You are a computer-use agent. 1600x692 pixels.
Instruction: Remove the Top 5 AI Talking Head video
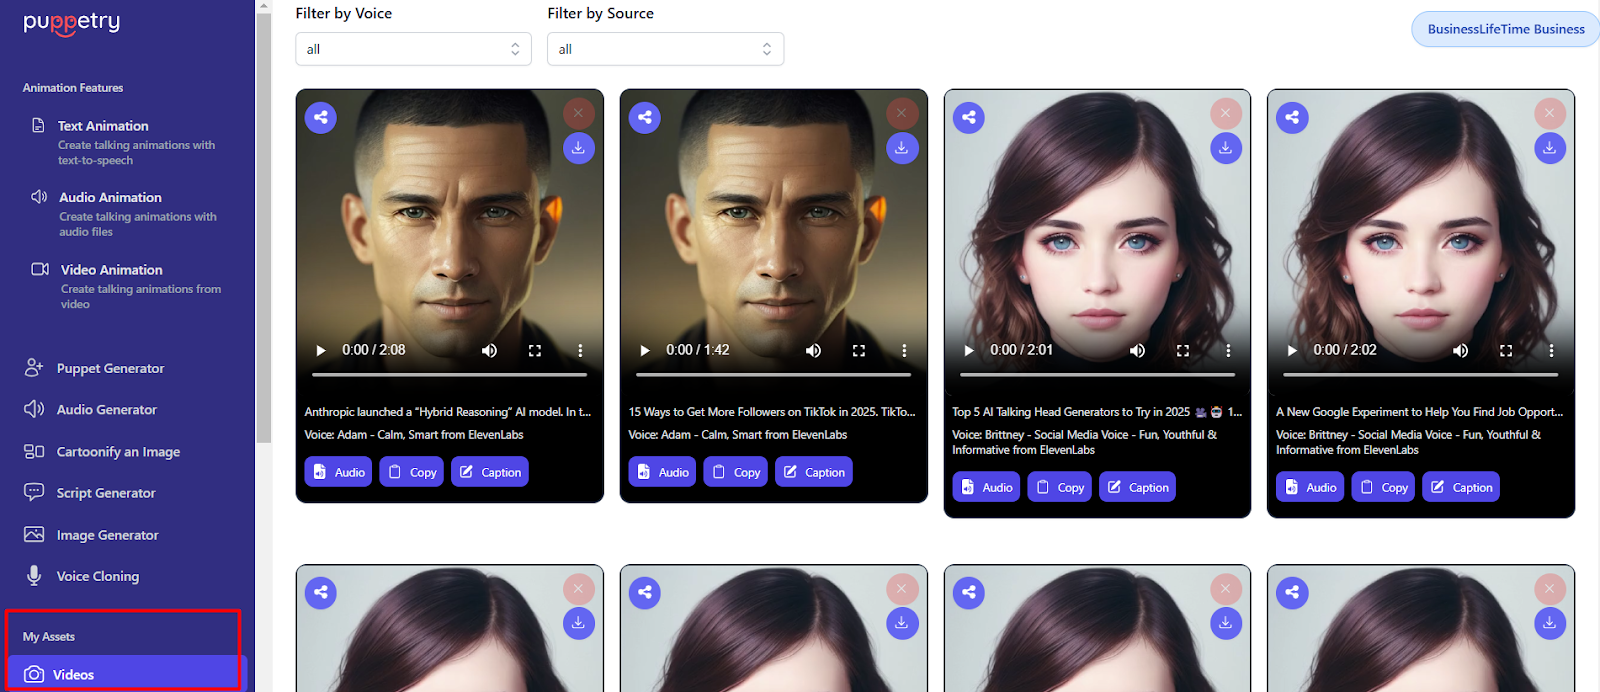(1226, 113)
